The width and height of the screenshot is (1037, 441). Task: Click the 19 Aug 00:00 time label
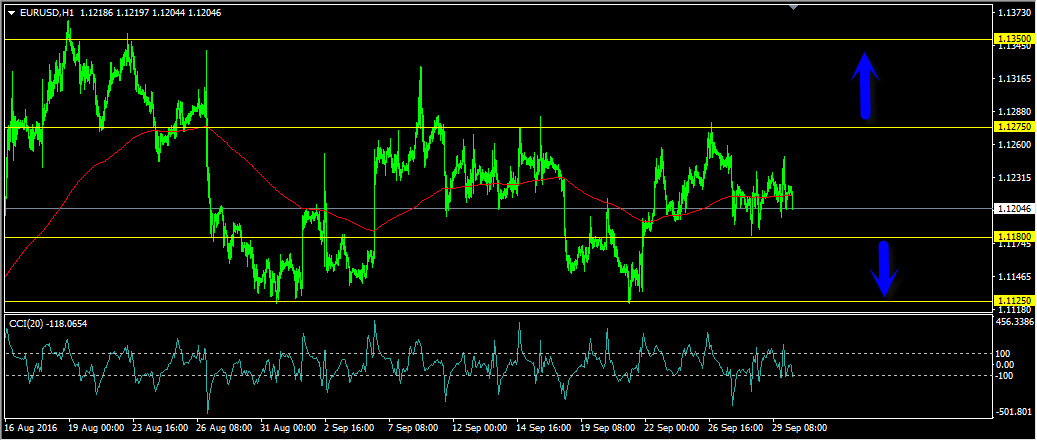pyautogui.click(x=97, y=428)
